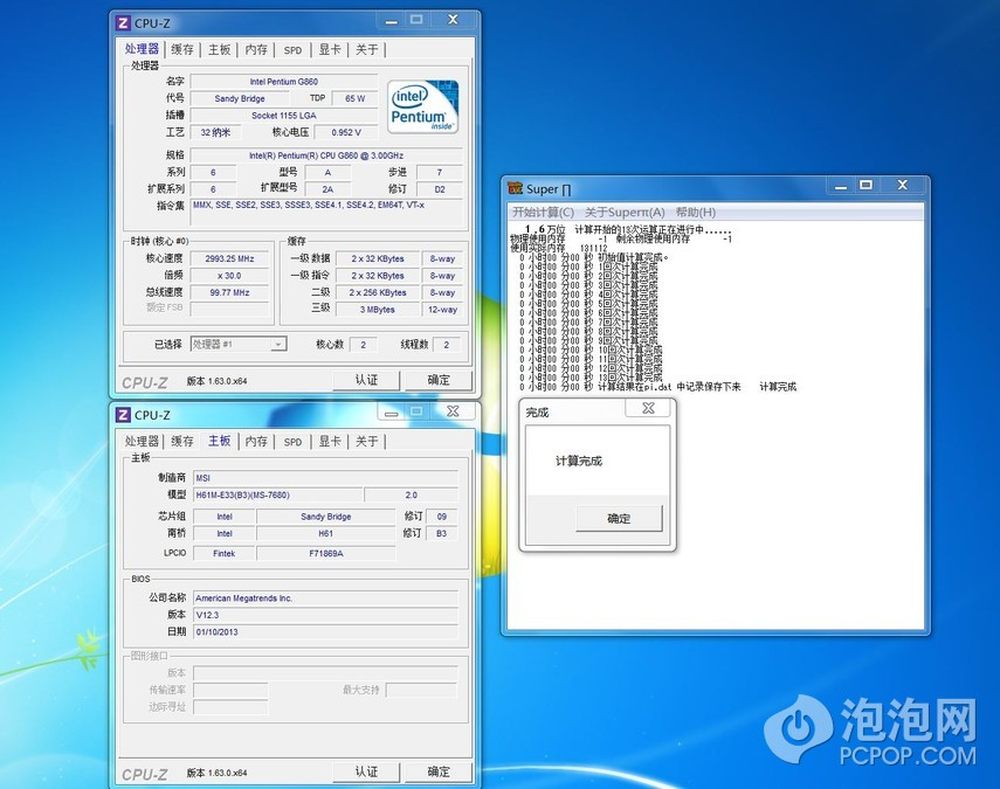Image resolution: width=1000 pixels, height=789 pixels.
Task: Minimize the top CPU-Z window
Action: coord(392,21)
